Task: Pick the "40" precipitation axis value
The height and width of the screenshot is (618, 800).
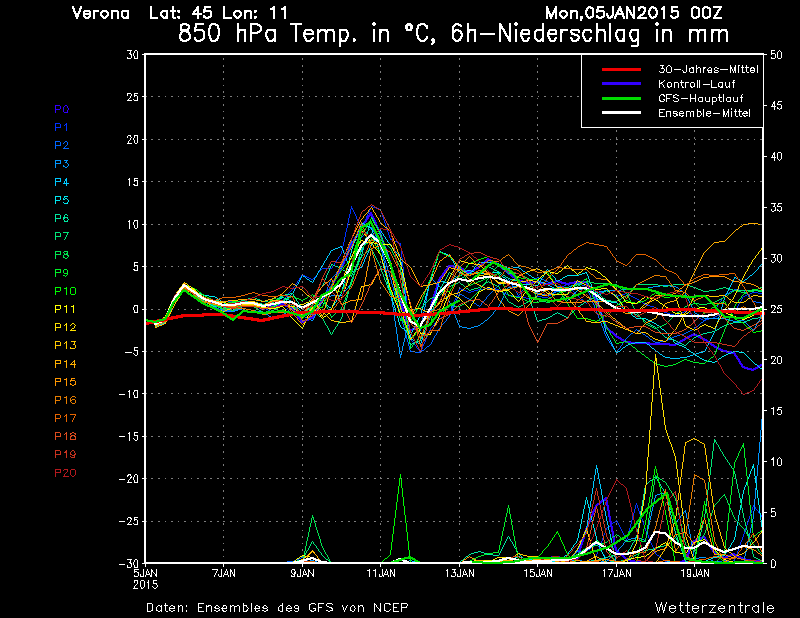Action: 776,157
